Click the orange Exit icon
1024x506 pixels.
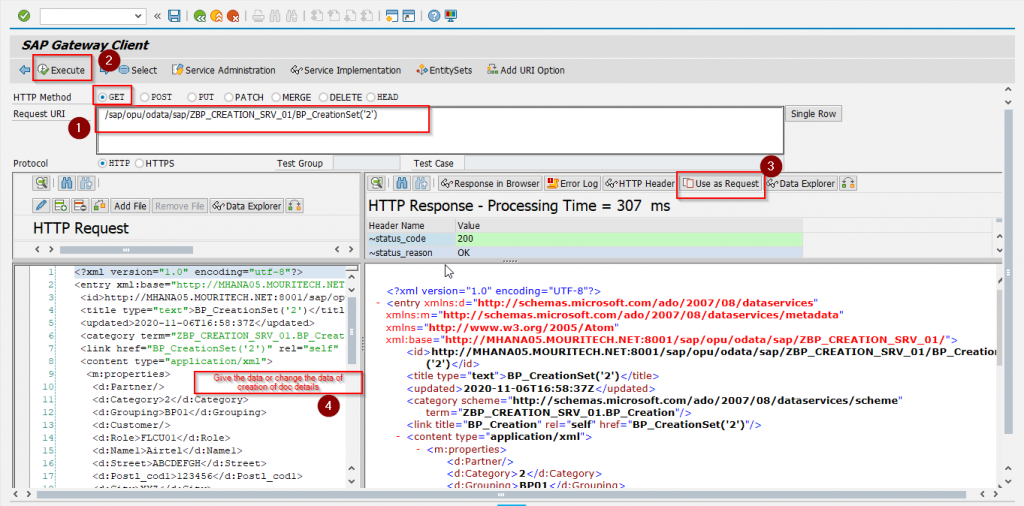point(216,16)
